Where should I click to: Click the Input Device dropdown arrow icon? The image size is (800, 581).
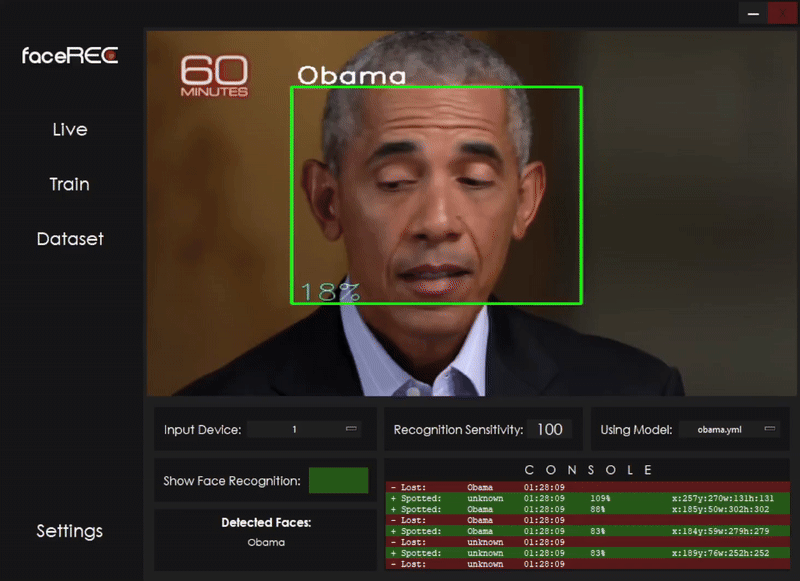351,429
